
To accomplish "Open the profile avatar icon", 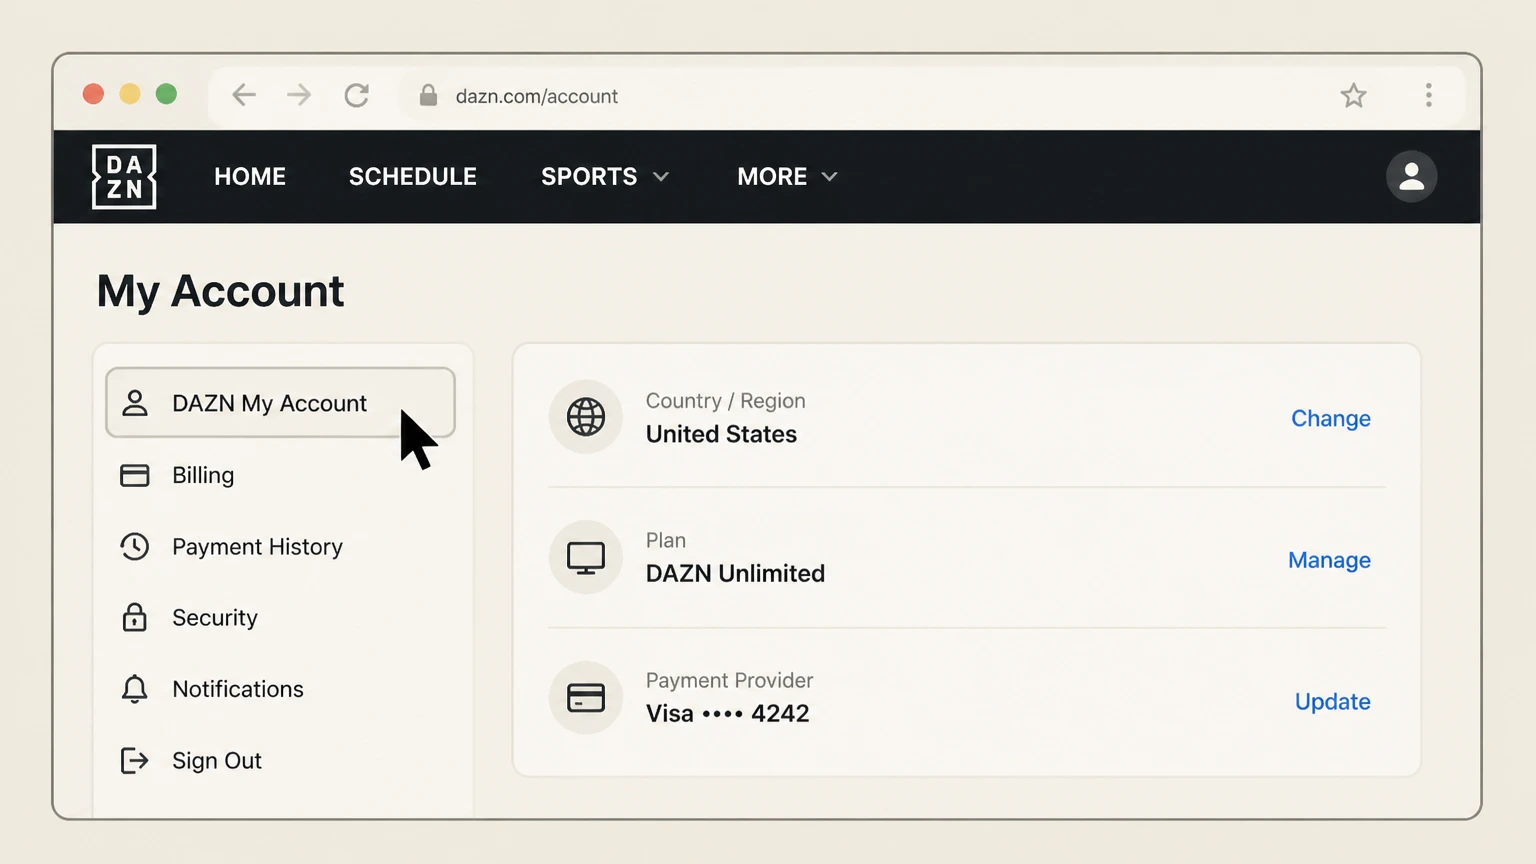I will click(1411, 177).
